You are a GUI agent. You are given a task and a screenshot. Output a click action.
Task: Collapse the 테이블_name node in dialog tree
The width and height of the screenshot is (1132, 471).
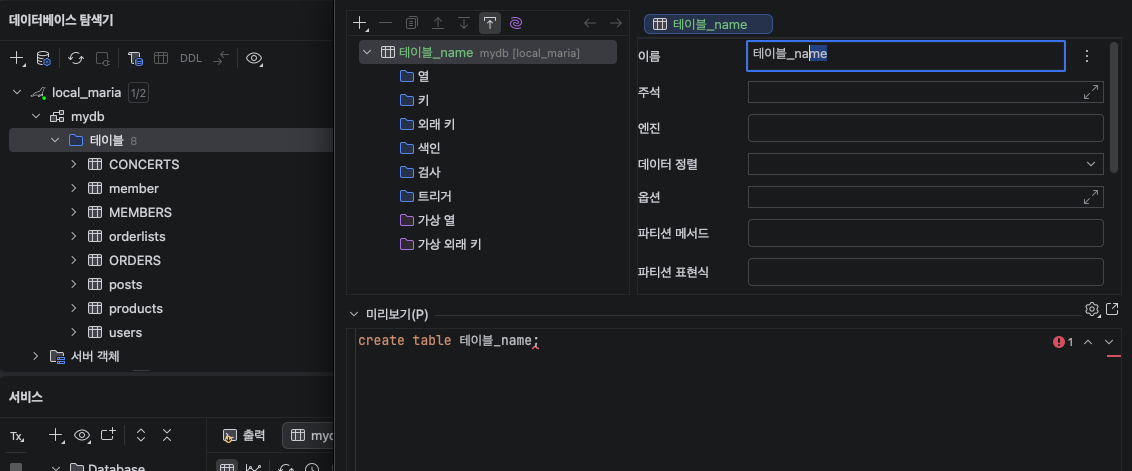pyautogui.click(x=367, y=53)
